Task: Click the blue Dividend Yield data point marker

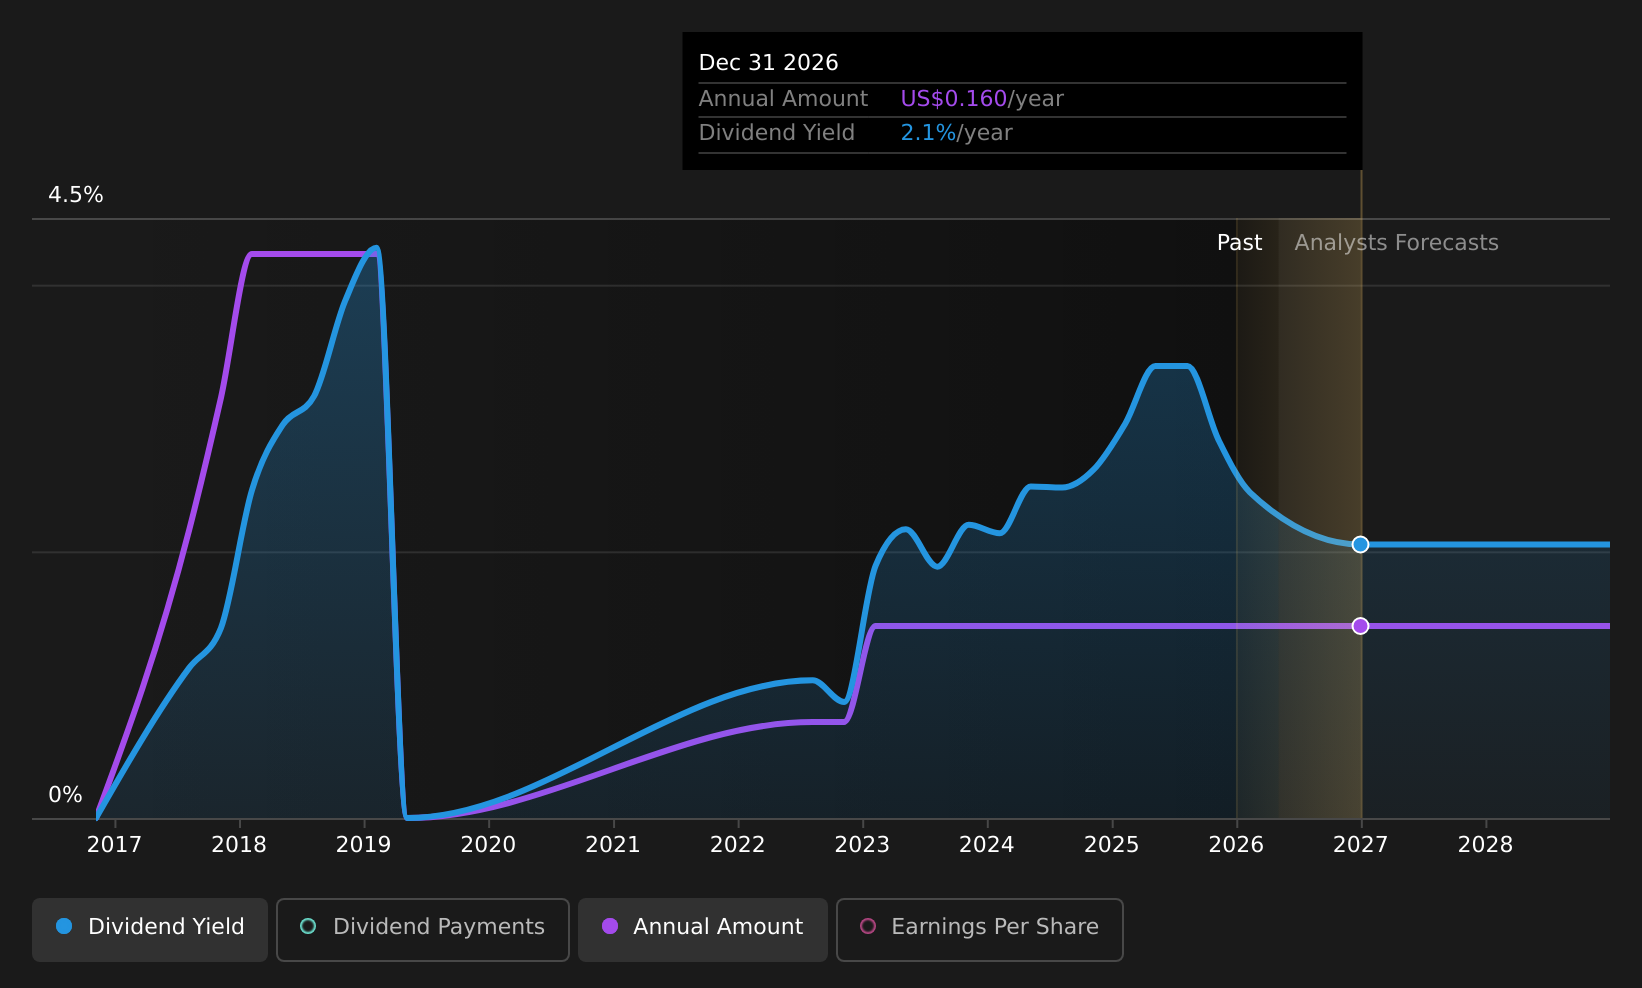Action: pos(1360,544)
